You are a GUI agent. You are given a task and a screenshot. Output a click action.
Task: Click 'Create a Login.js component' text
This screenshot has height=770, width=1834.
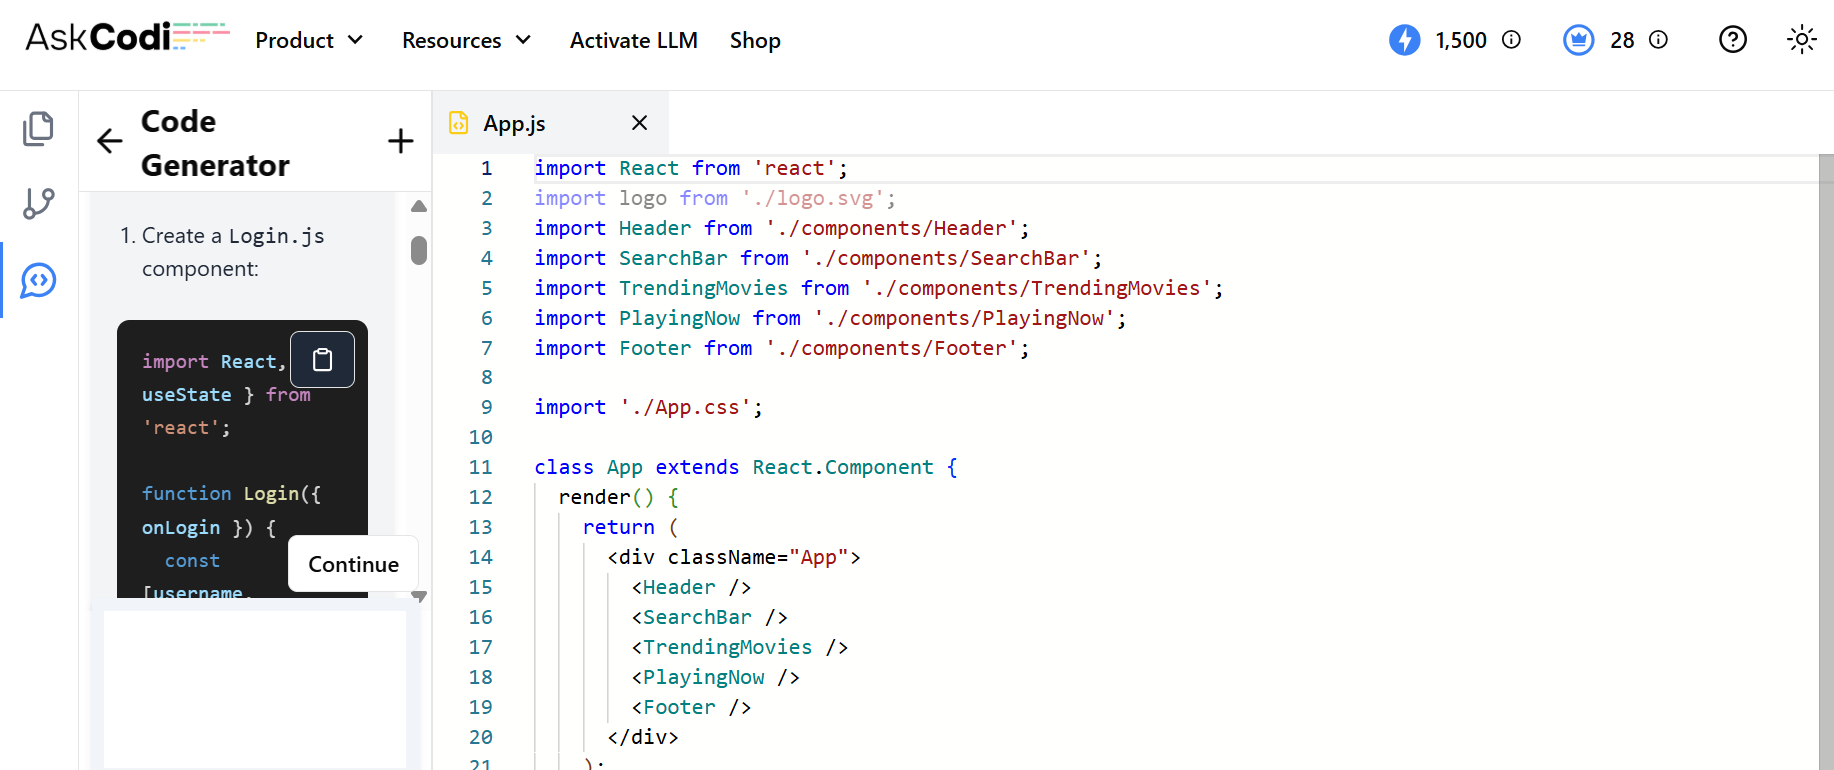click(x=233, y=252)
